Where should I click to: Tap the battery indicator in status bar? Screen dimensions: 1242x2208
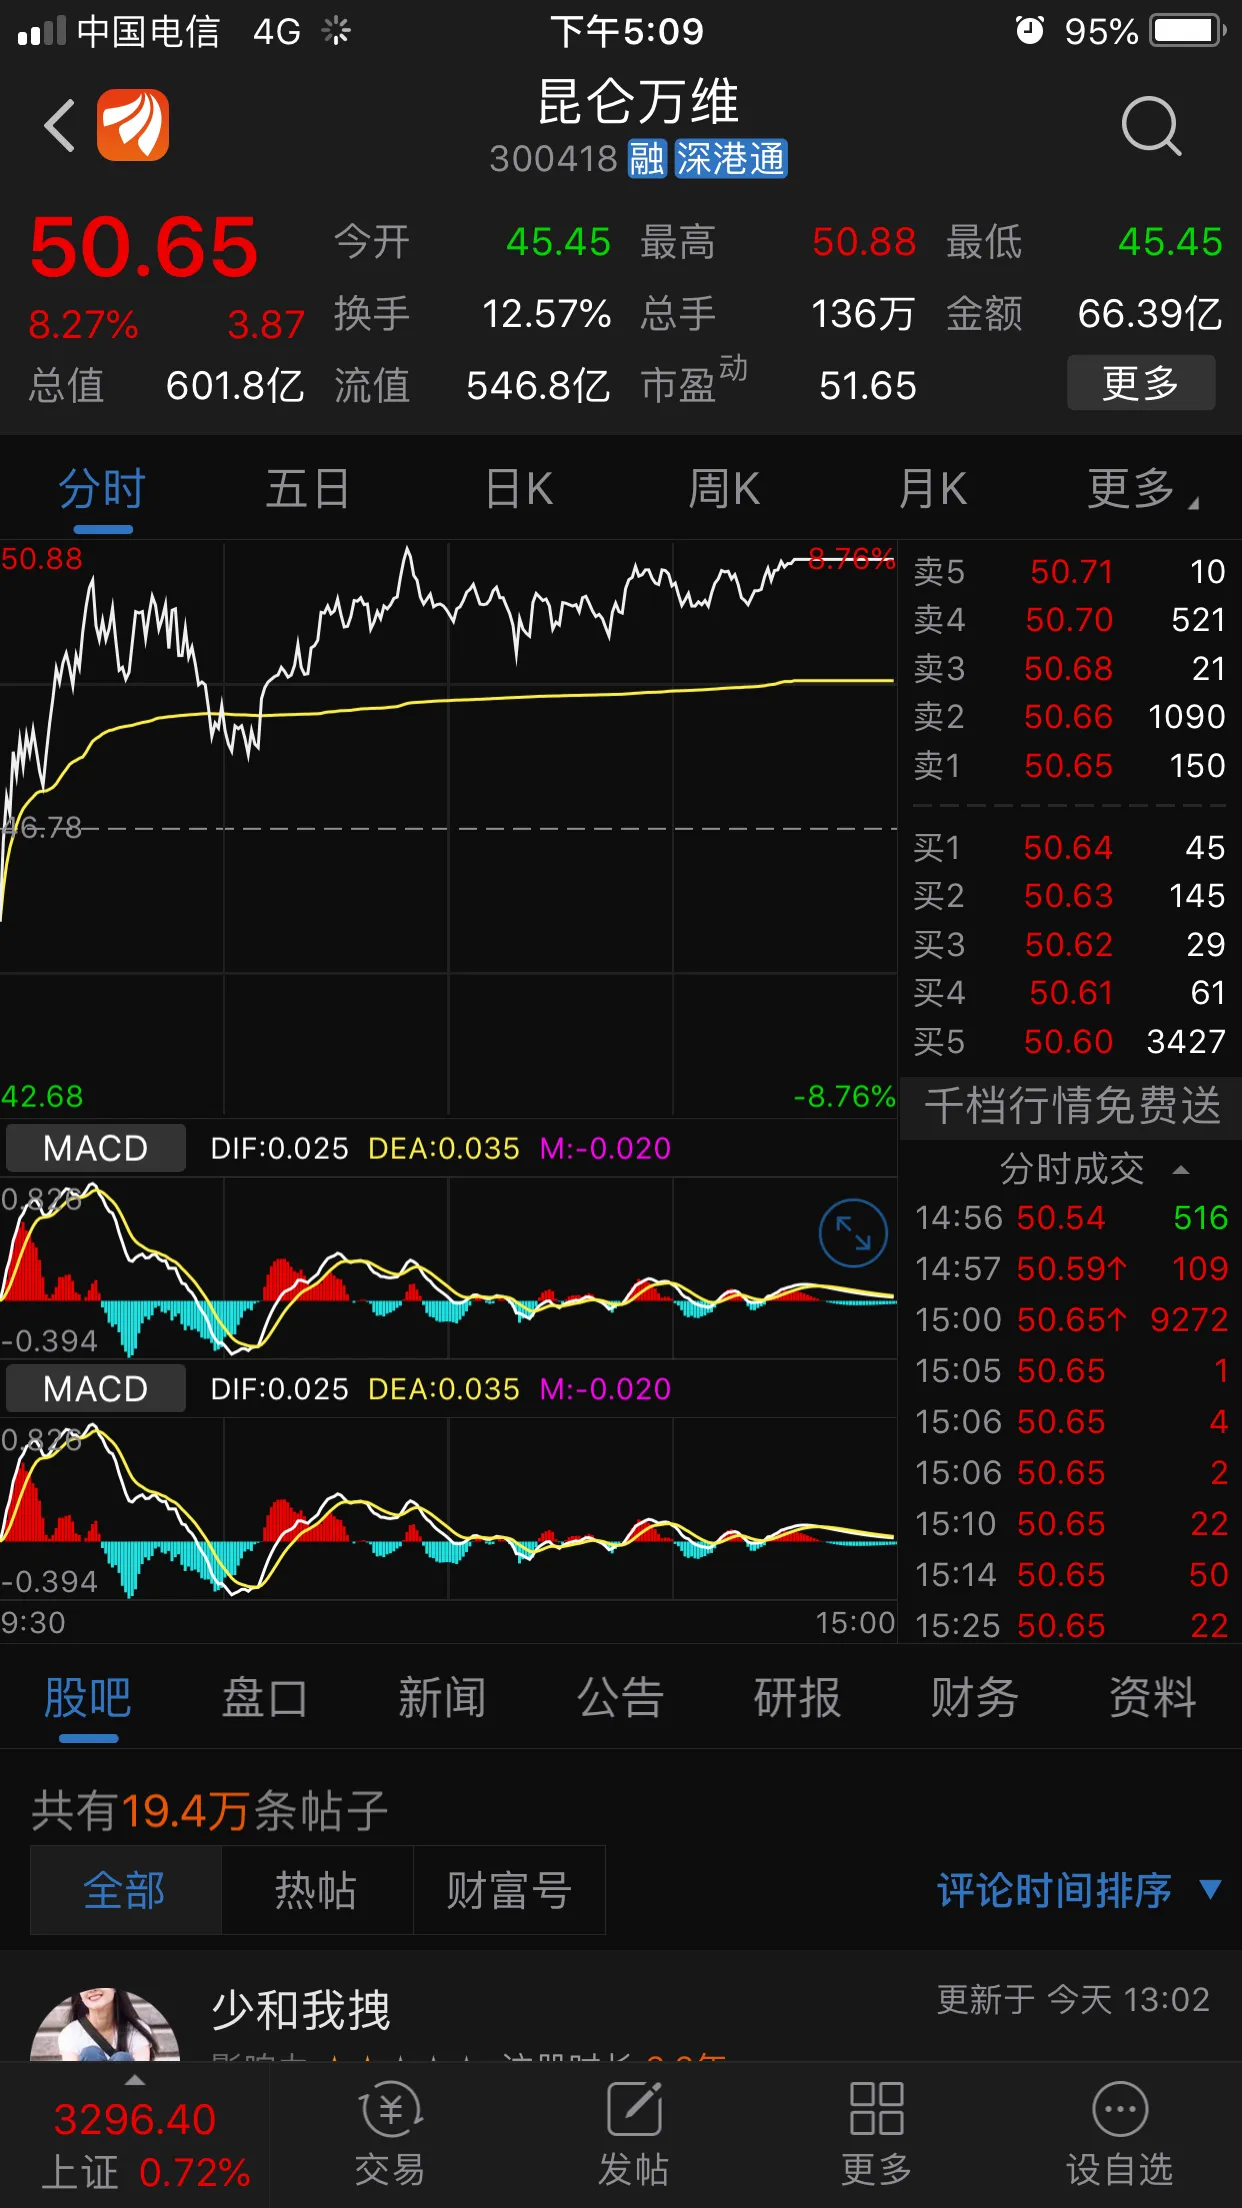pyautogui.click(x=1188, y=31)
